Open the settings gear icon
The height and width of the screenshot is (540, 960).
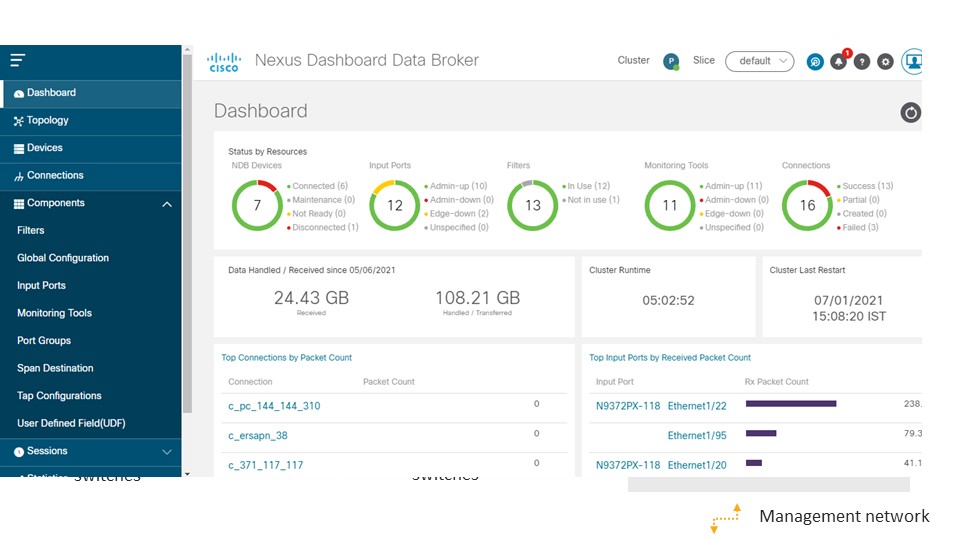point(885,61)
